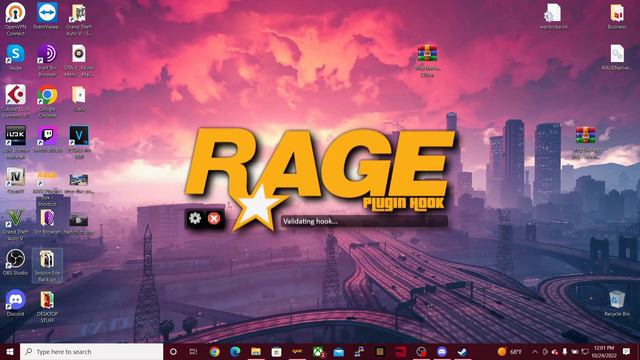This screenshot has height=360, width=640.
Task: Open the DESKTOP STUFF folder
Action: (47, 307)
